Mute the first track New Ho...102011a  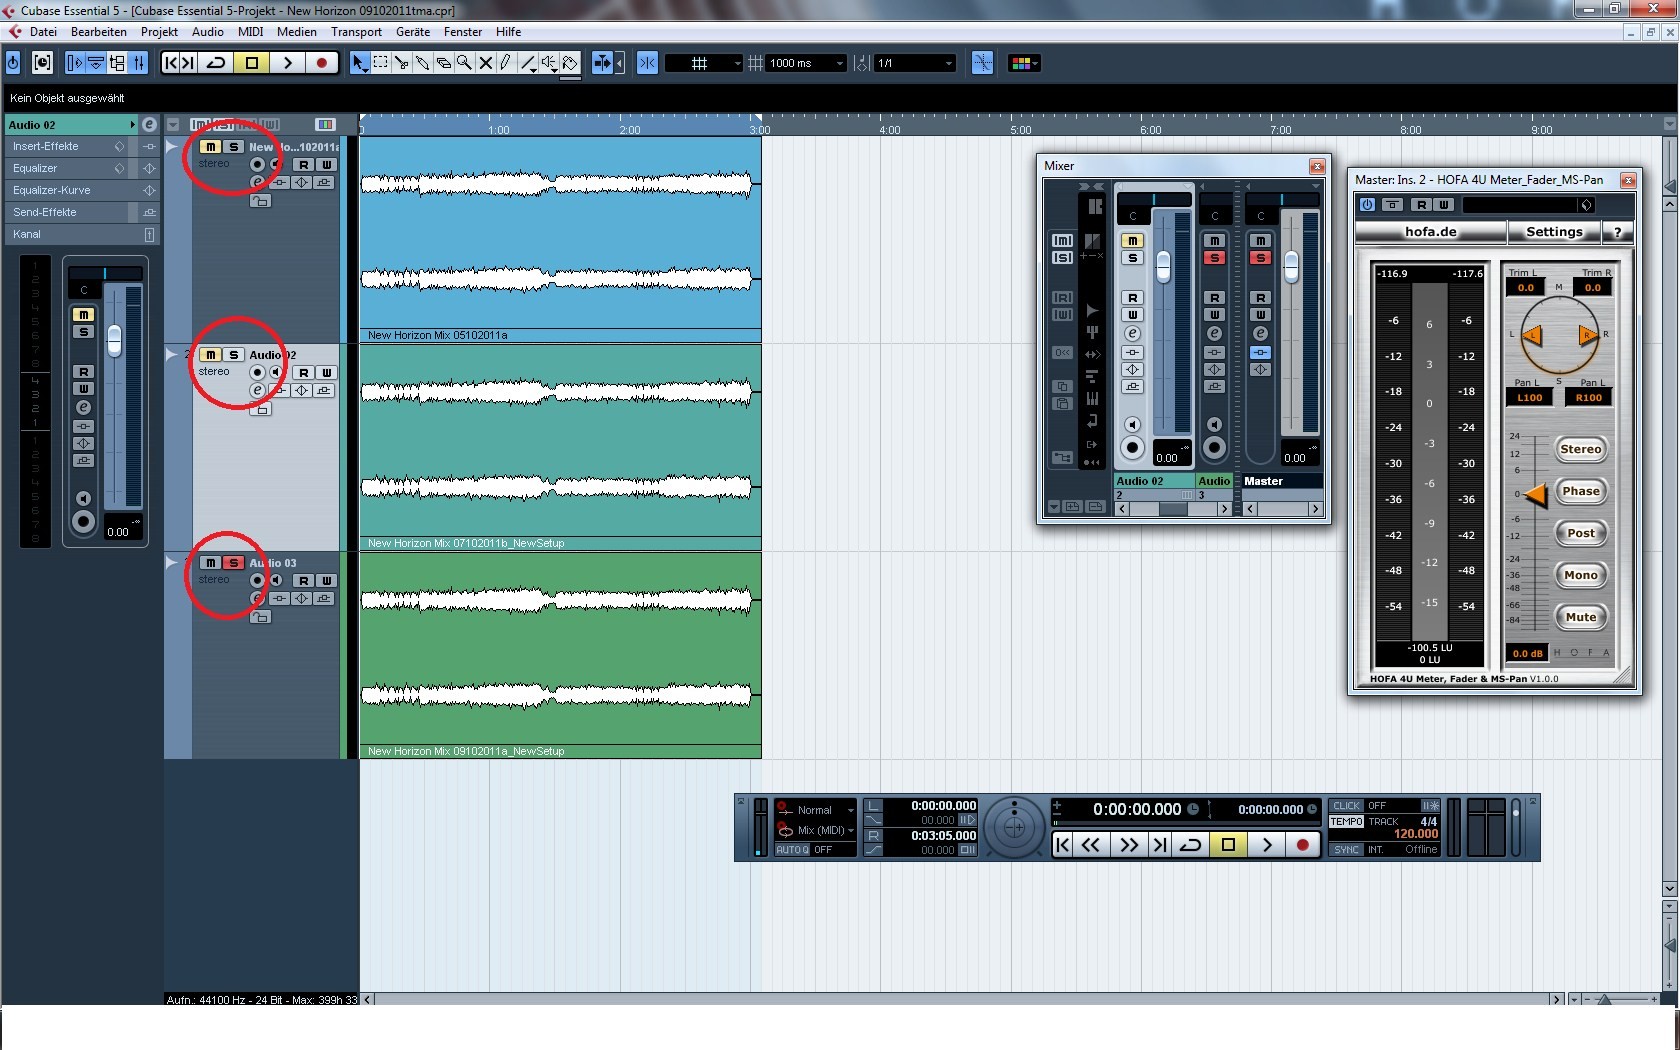click(x=210, y=147)
